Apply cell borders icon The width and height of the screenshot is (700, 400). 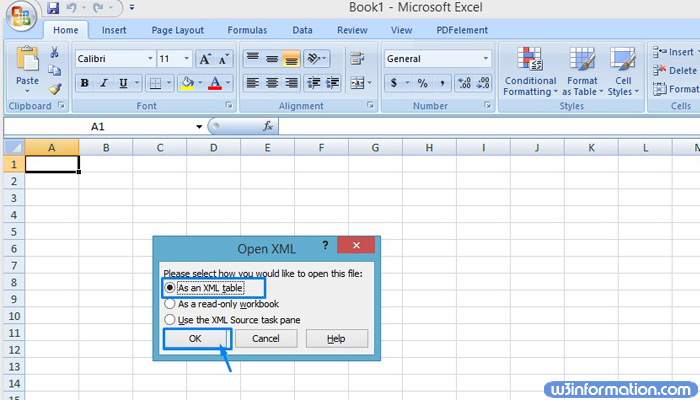[155, 83]
